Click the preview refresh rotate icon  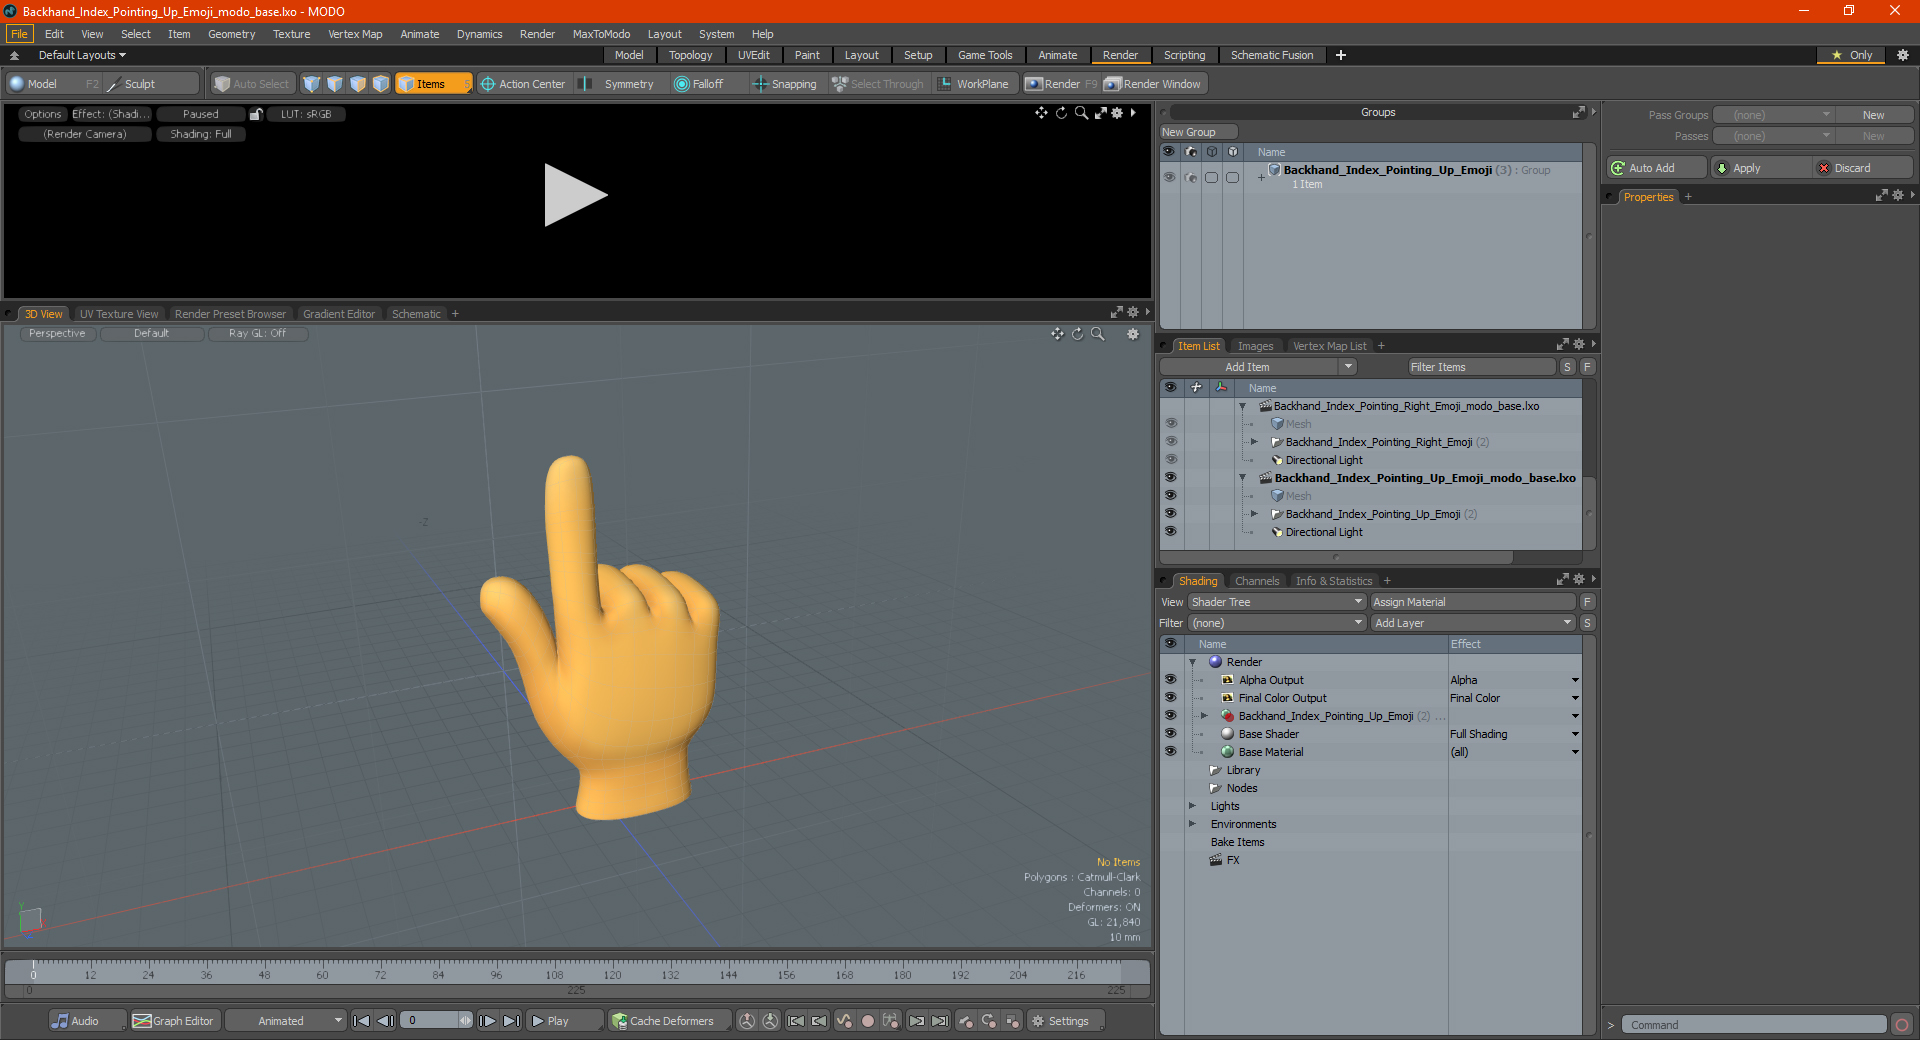pos(1061,113)
